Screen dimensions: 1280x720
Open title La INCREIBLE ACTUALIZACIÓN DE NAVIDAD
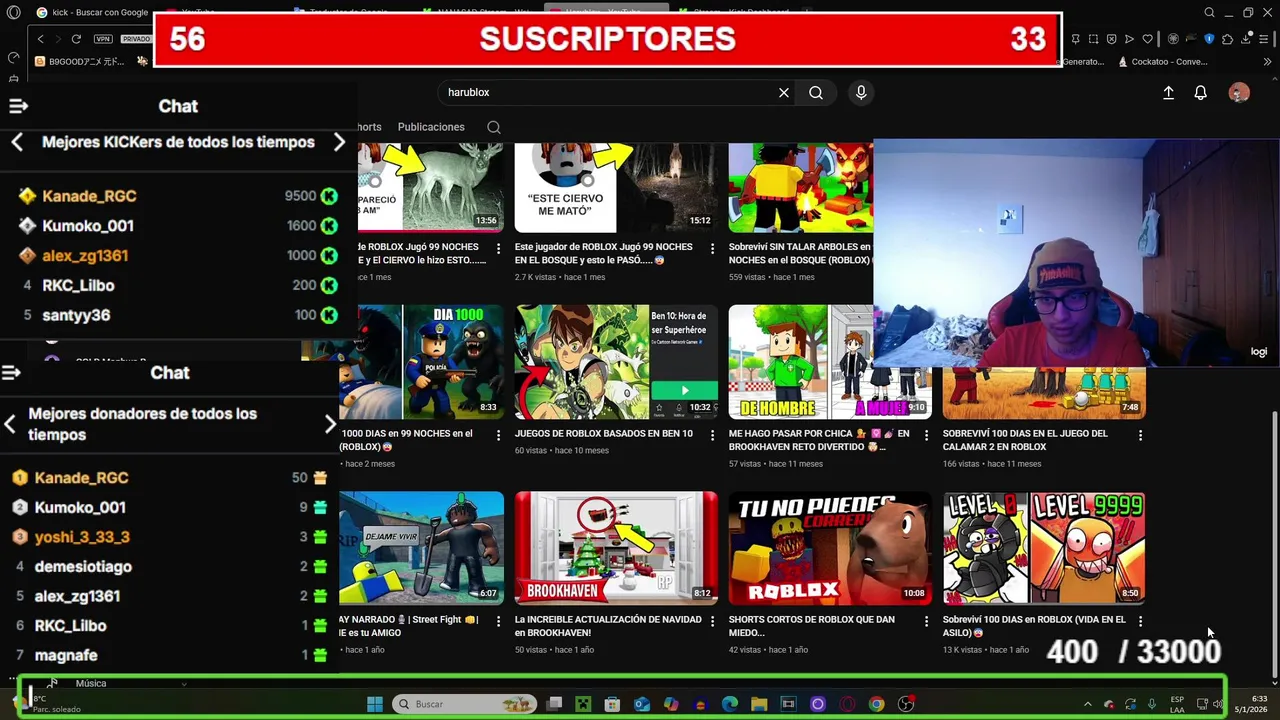[x=608, y=626]
